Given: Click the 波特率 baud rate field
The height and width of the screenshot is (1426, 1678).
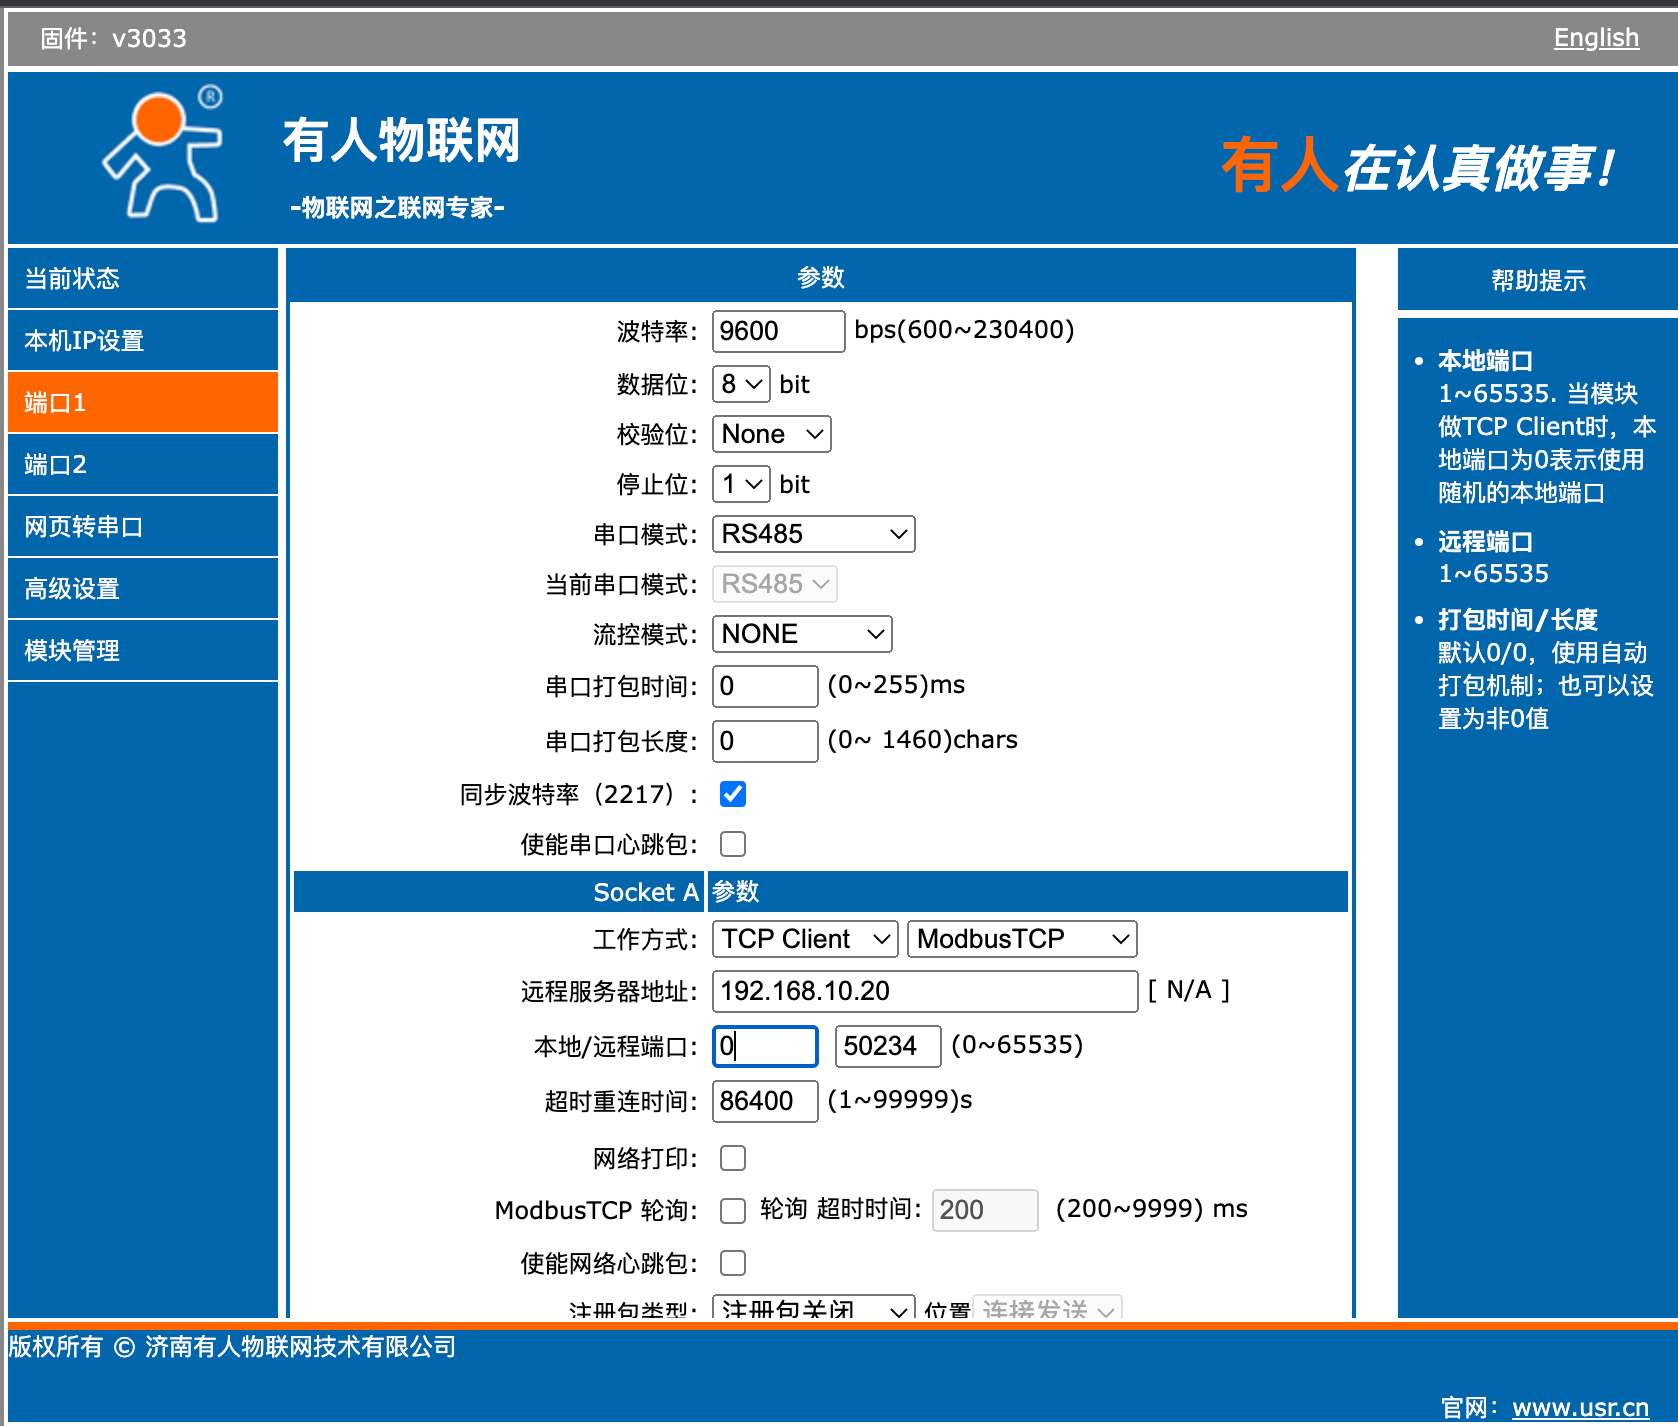Looking at the screenshot, I should click(777, 331).
